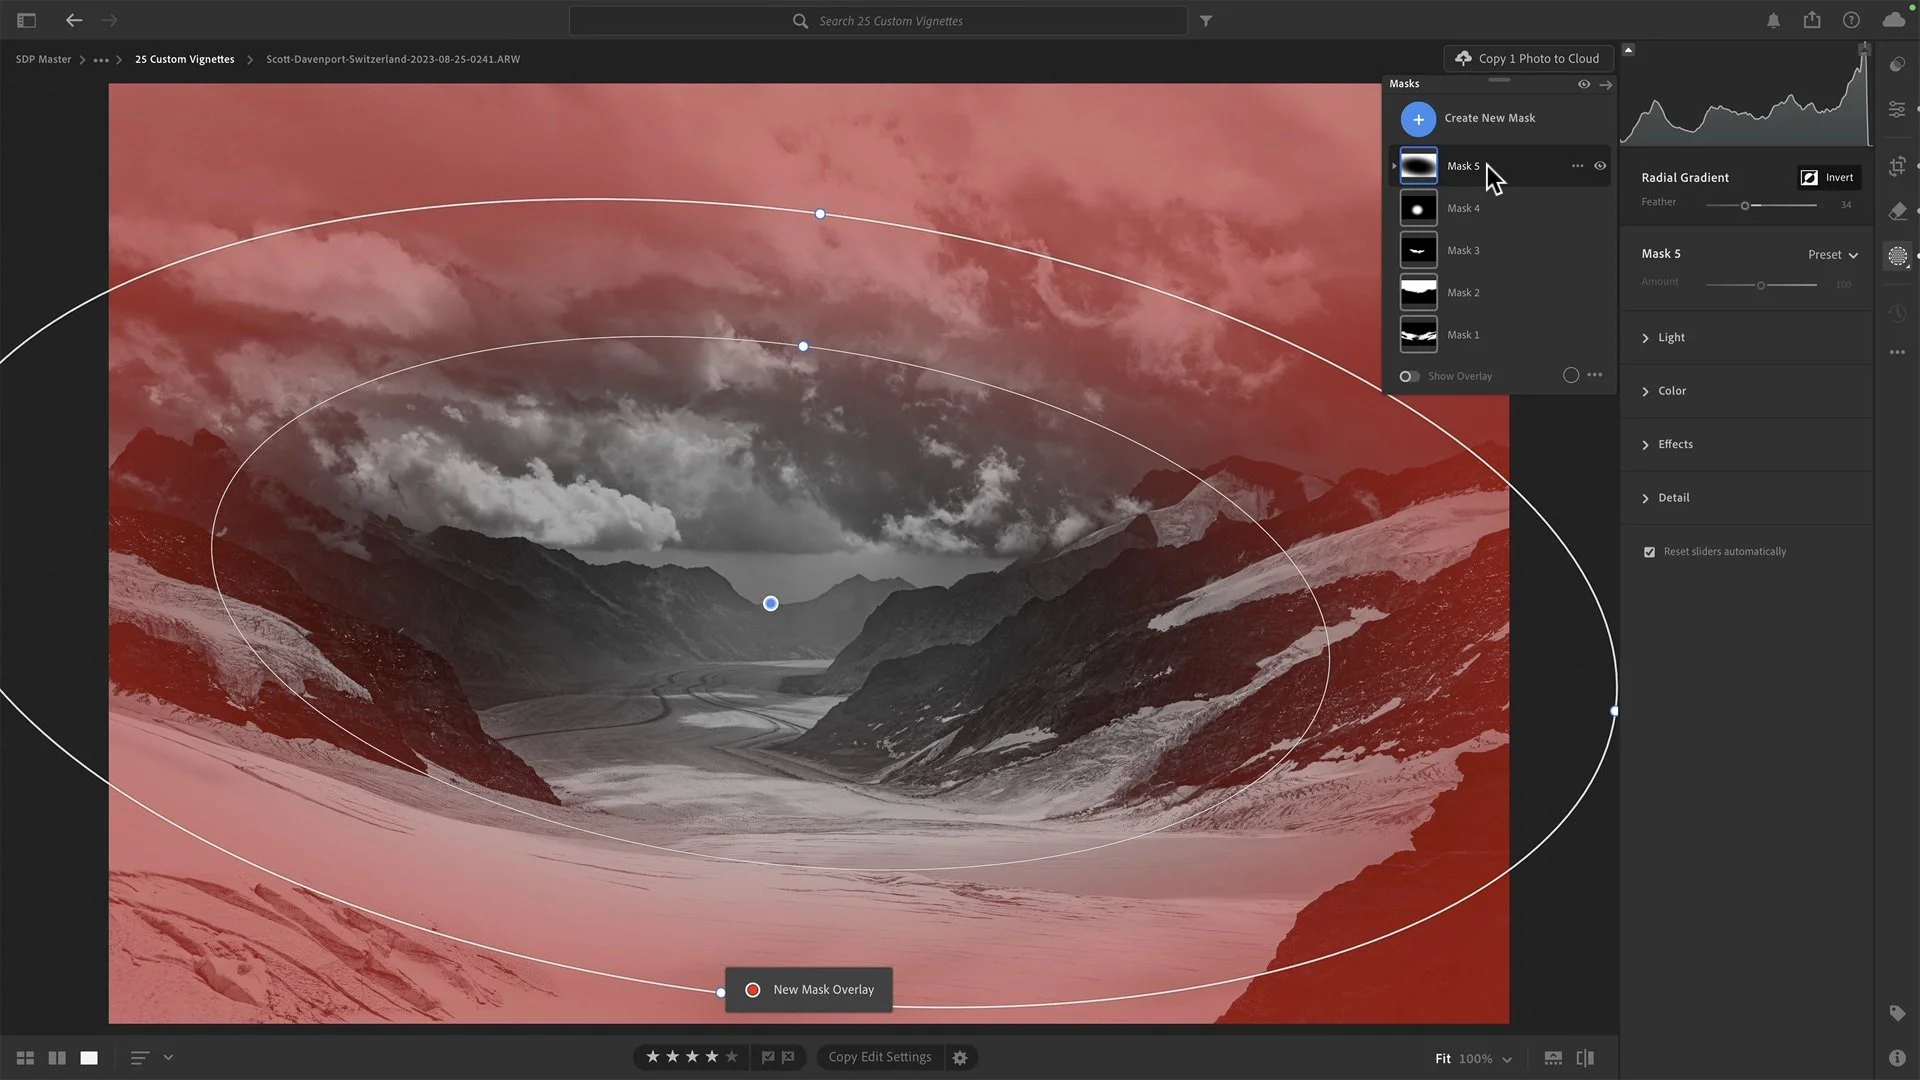
Task: Expand the Light section
Action: 1670,338
